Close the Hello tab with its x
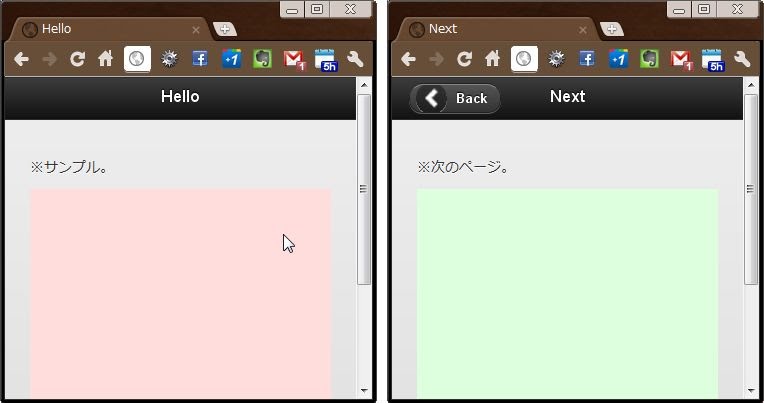This screenshot has width=764, height=403. (196, 30)
